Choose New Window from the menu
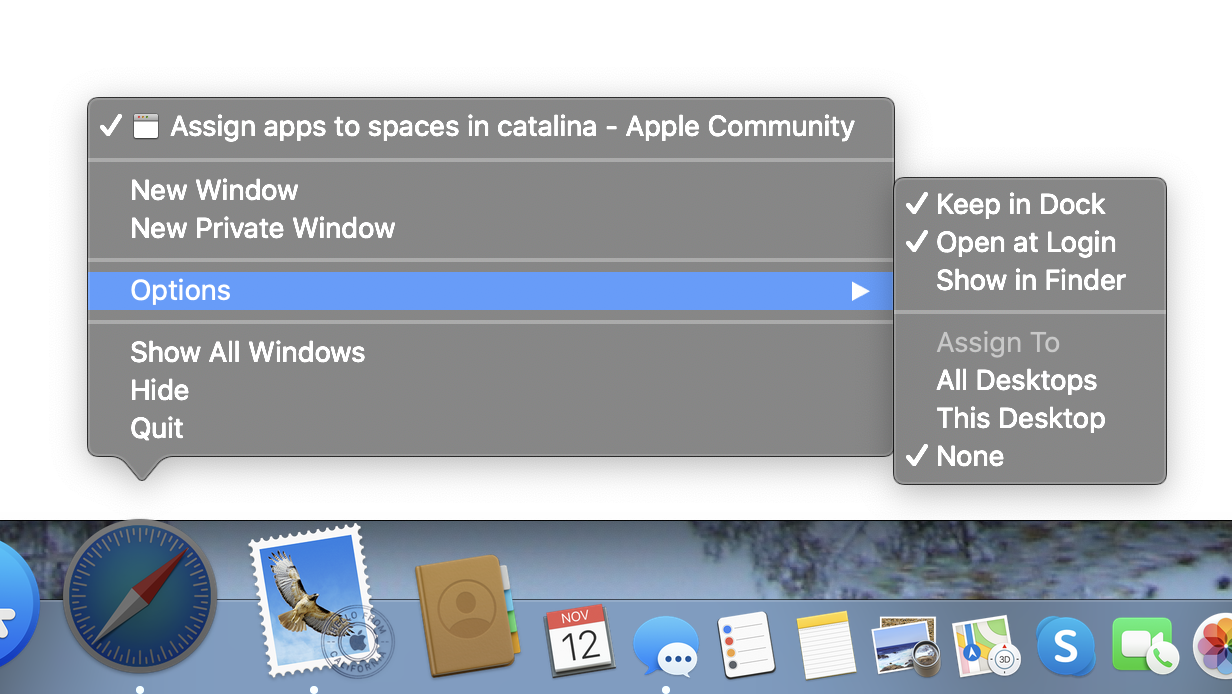Image resolution: width=1232 pixels, height=694 pixels. pyautogui.click(x=491, y=190)
